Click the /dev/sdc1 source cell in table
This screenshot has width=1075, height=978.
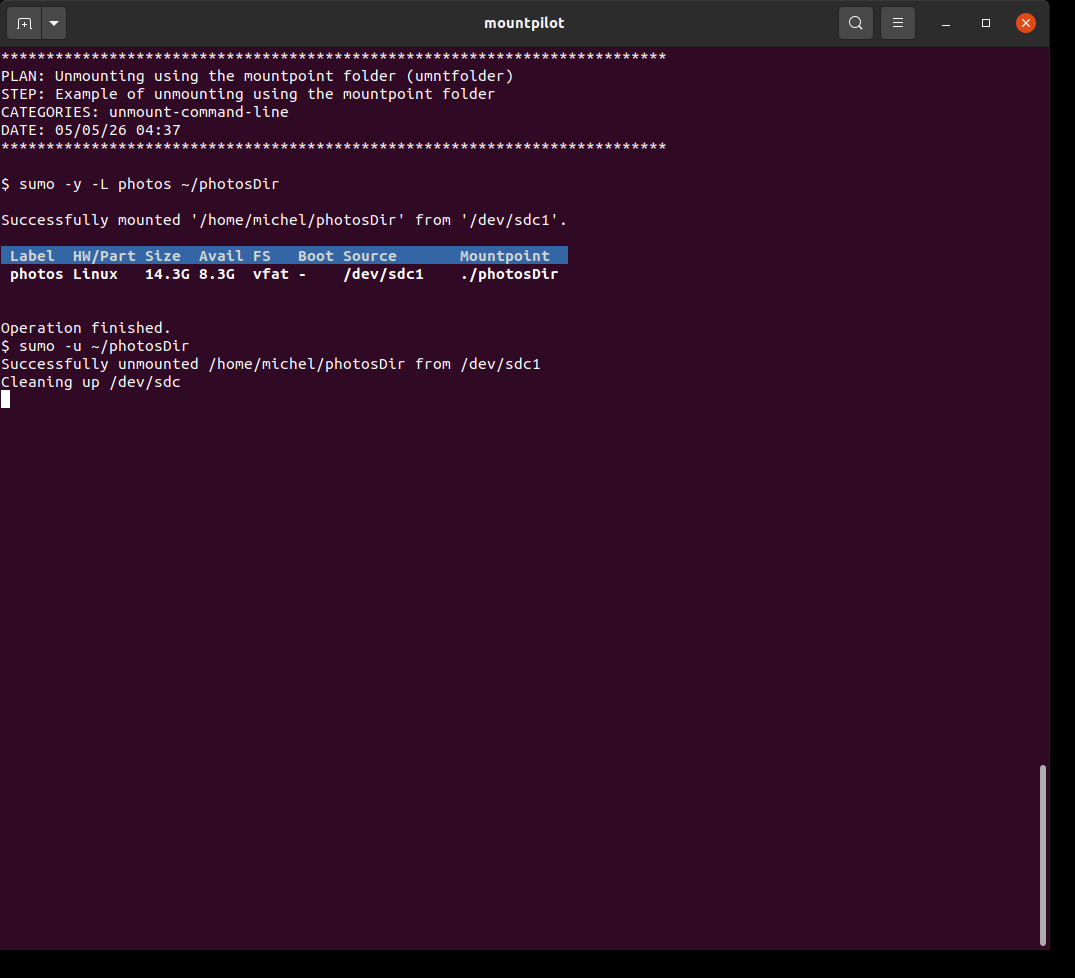[383, 274]
